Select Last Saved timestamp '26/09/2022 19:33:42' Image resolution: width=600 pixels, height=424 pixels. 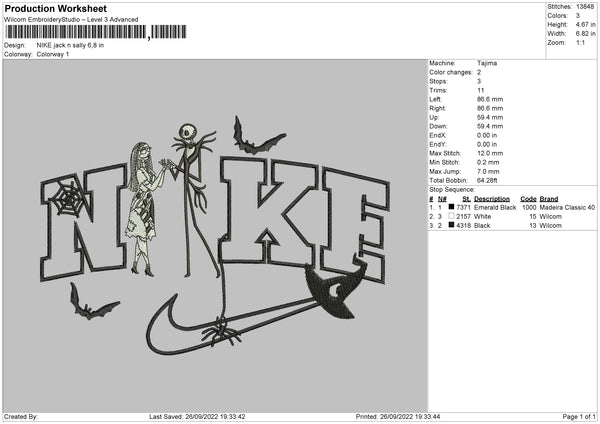pyautogui.click(x=215, y=416)
